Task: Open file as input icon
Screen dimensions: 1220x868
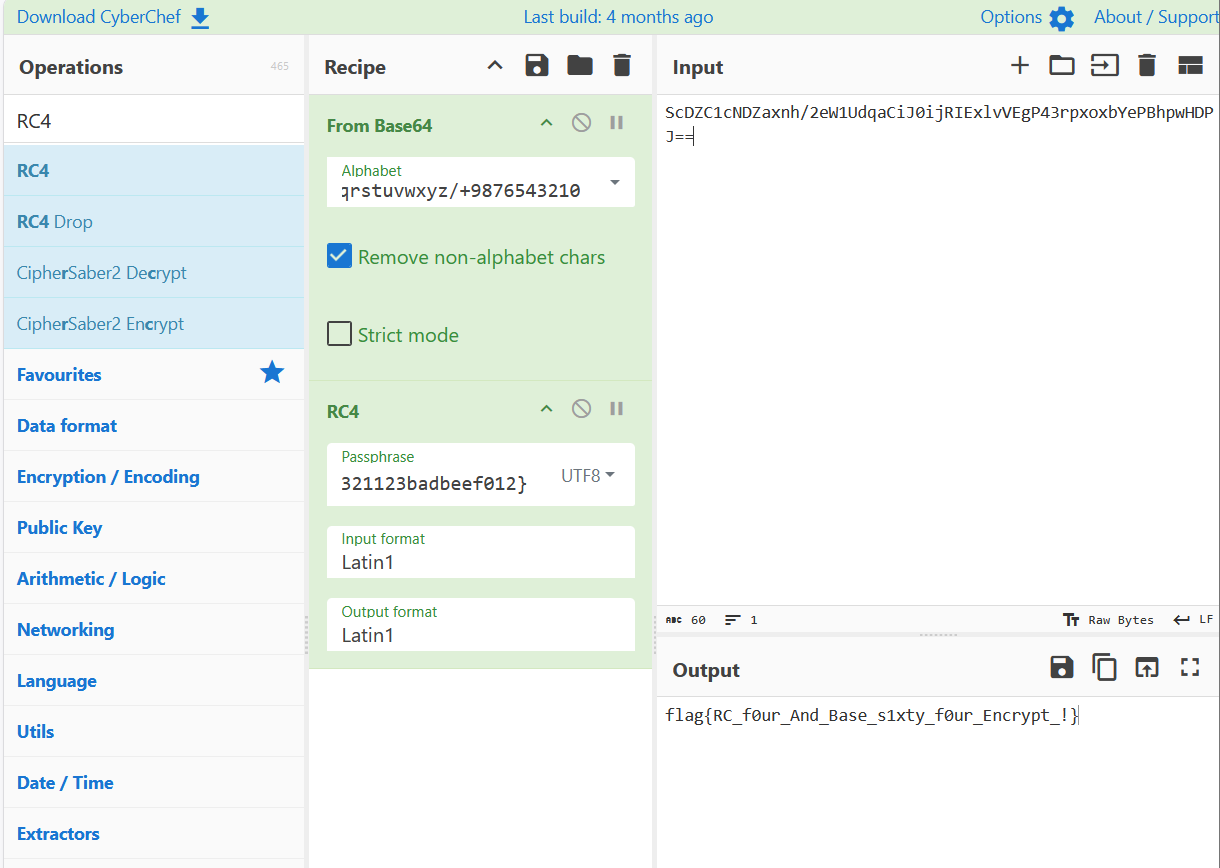Action: 1104,66
